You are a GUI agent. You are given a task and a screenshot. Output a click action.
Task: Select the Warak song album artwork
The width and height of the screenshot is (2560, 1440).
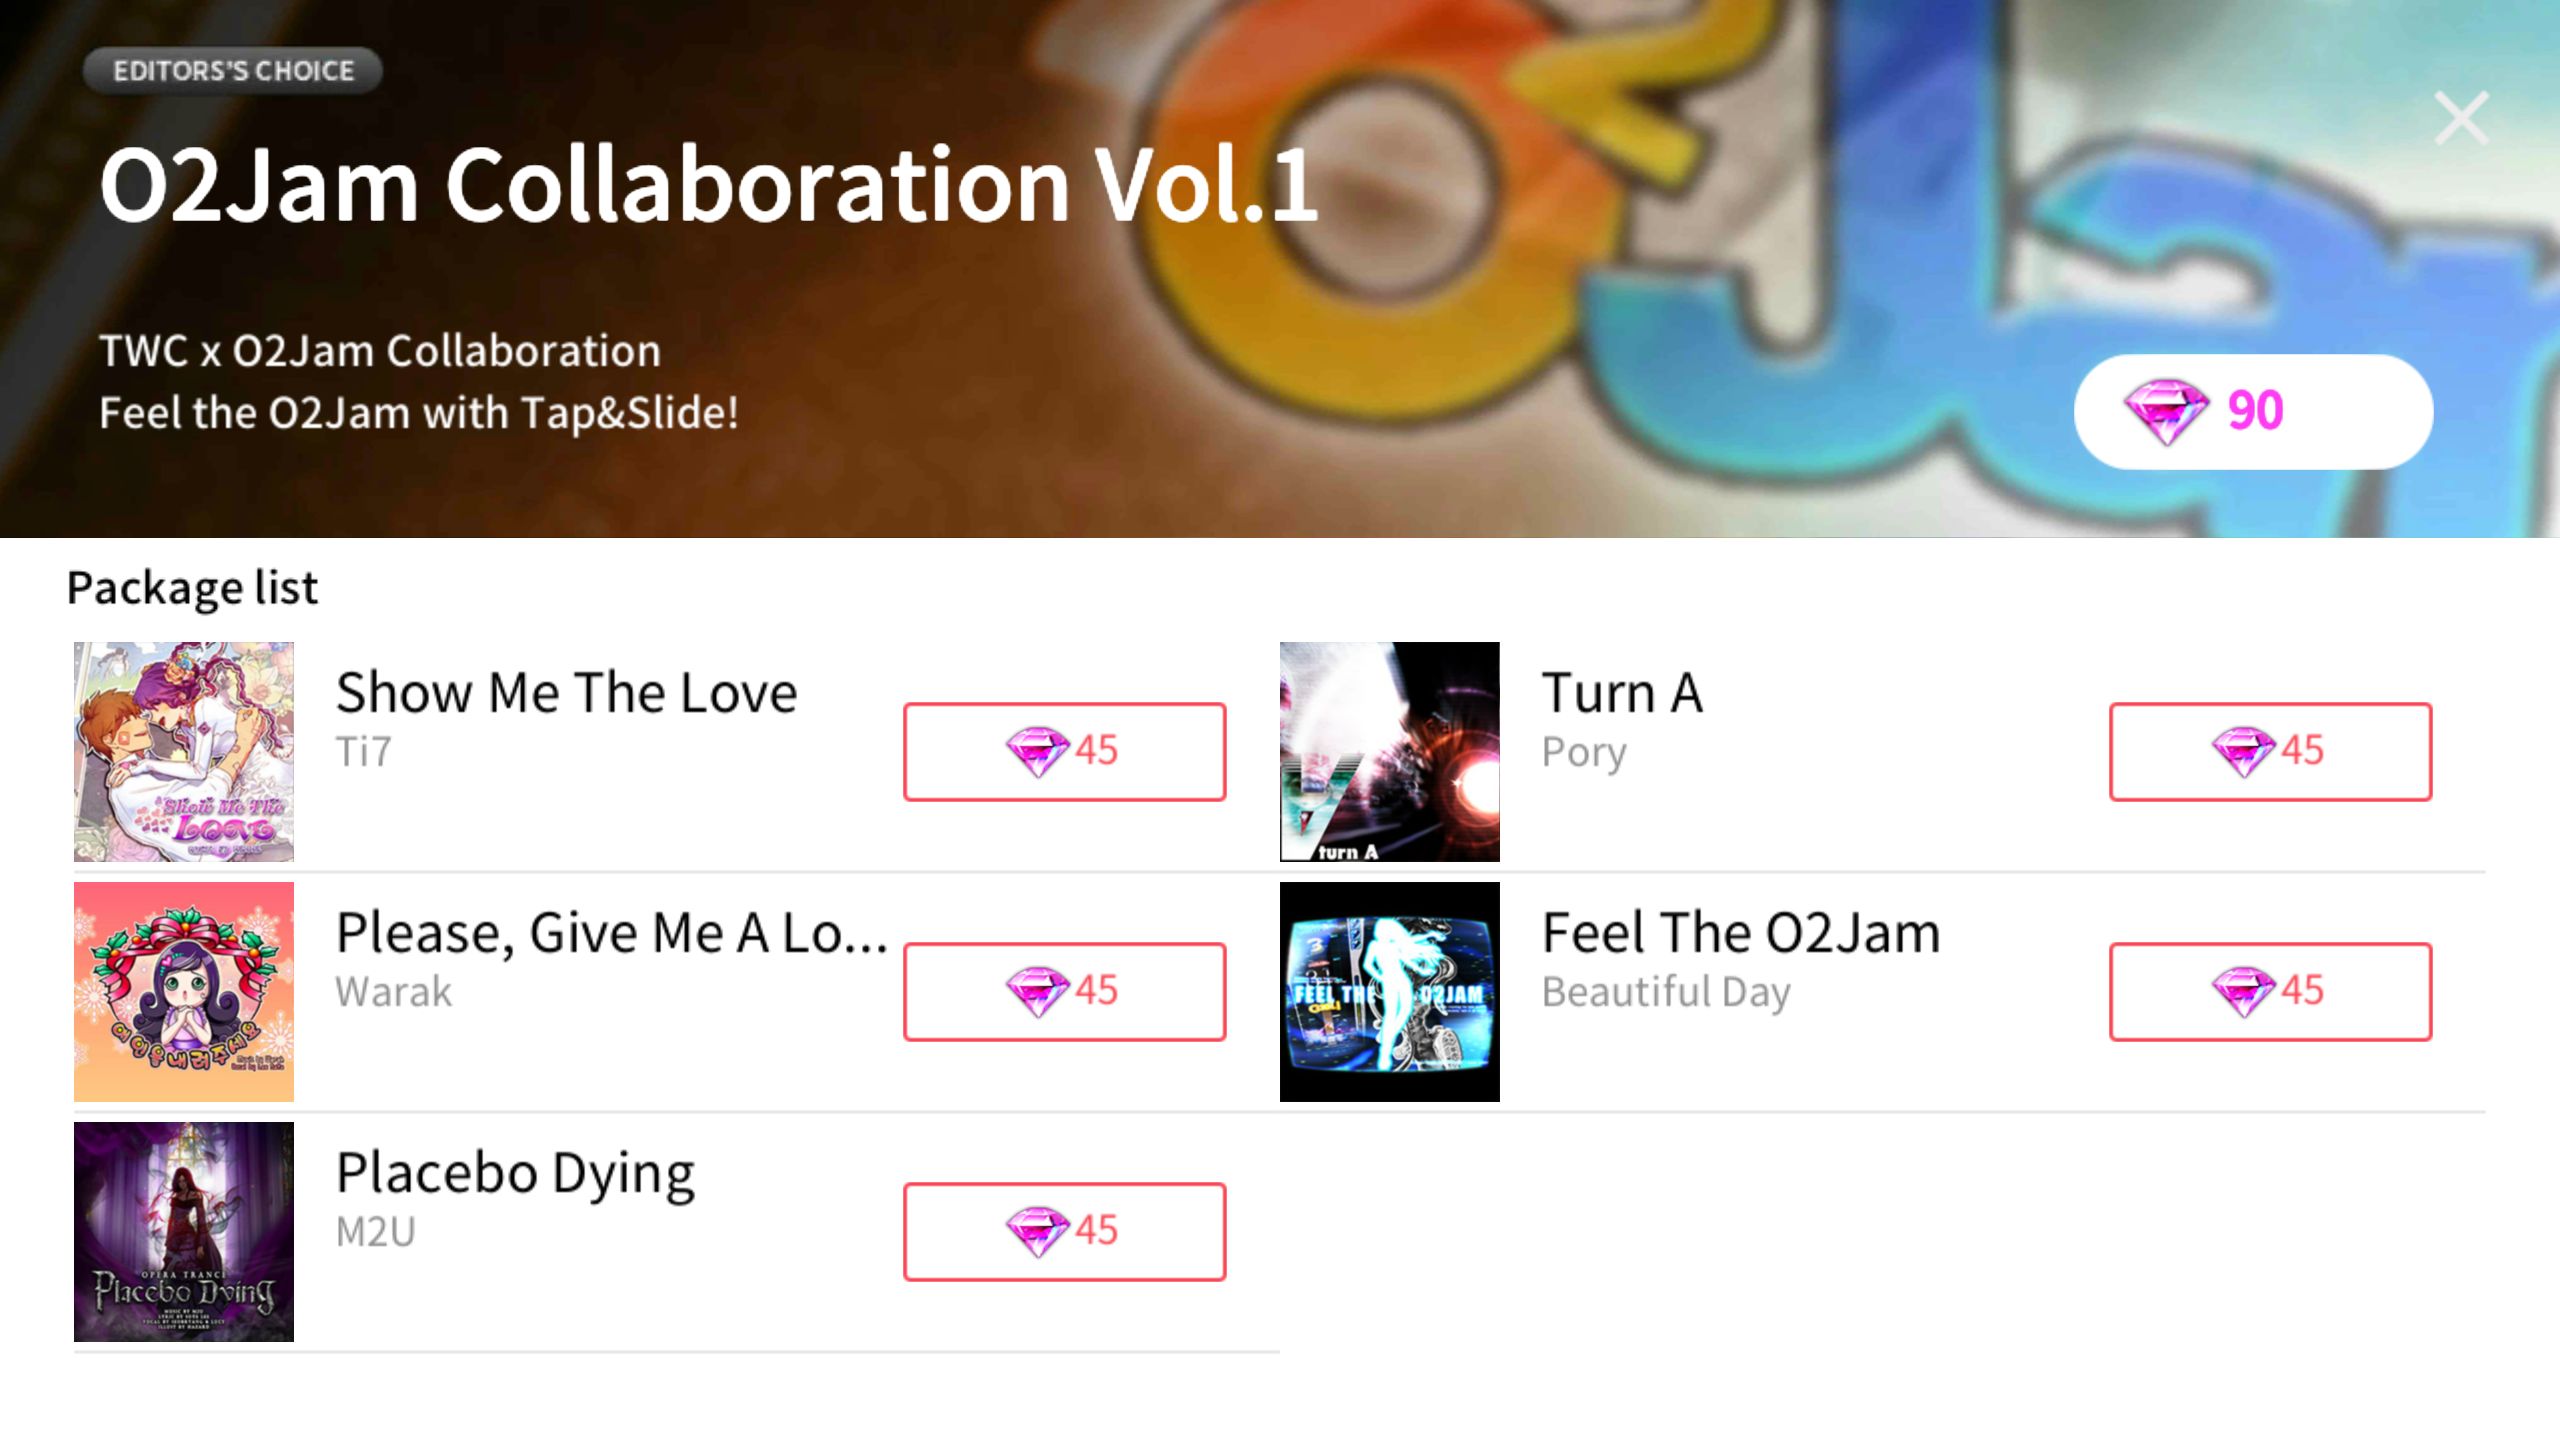click(184, 992)
